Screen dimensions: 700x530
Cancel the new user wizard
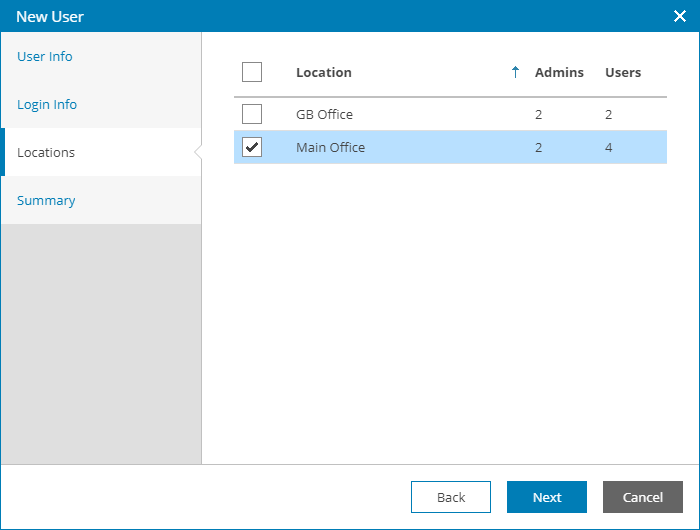pos(642,497)
